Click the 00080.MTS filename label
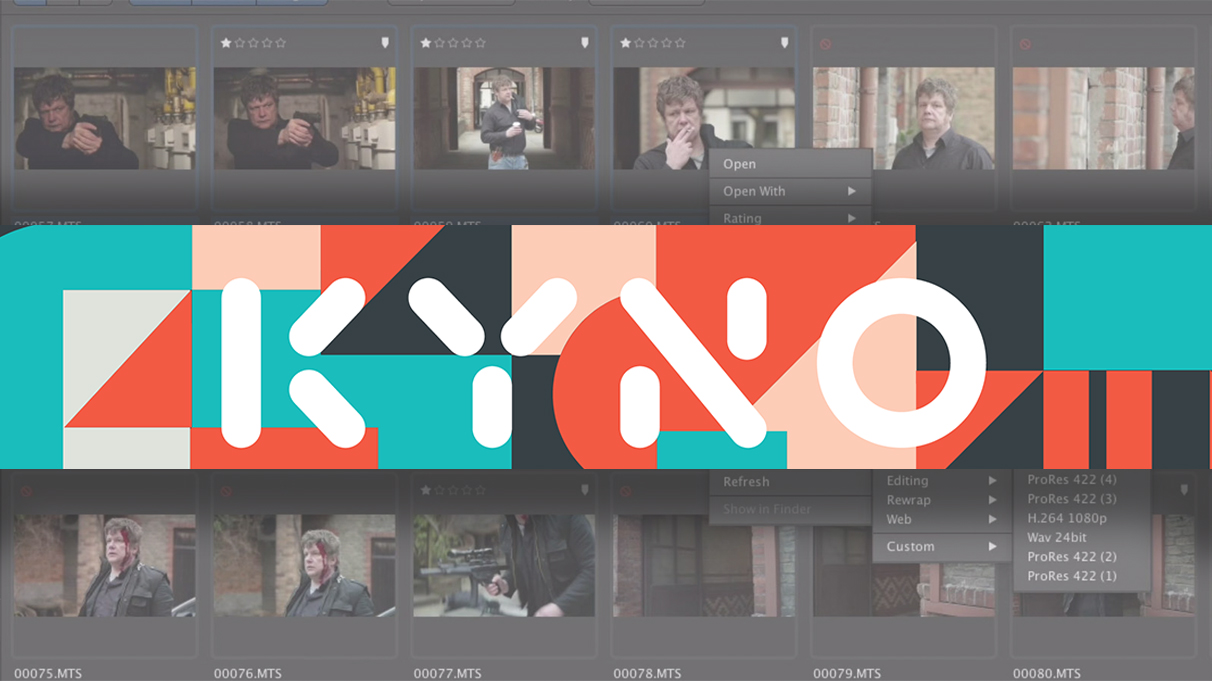The width and height of the screenshot is (1212, 682). tap(1047, 674)
